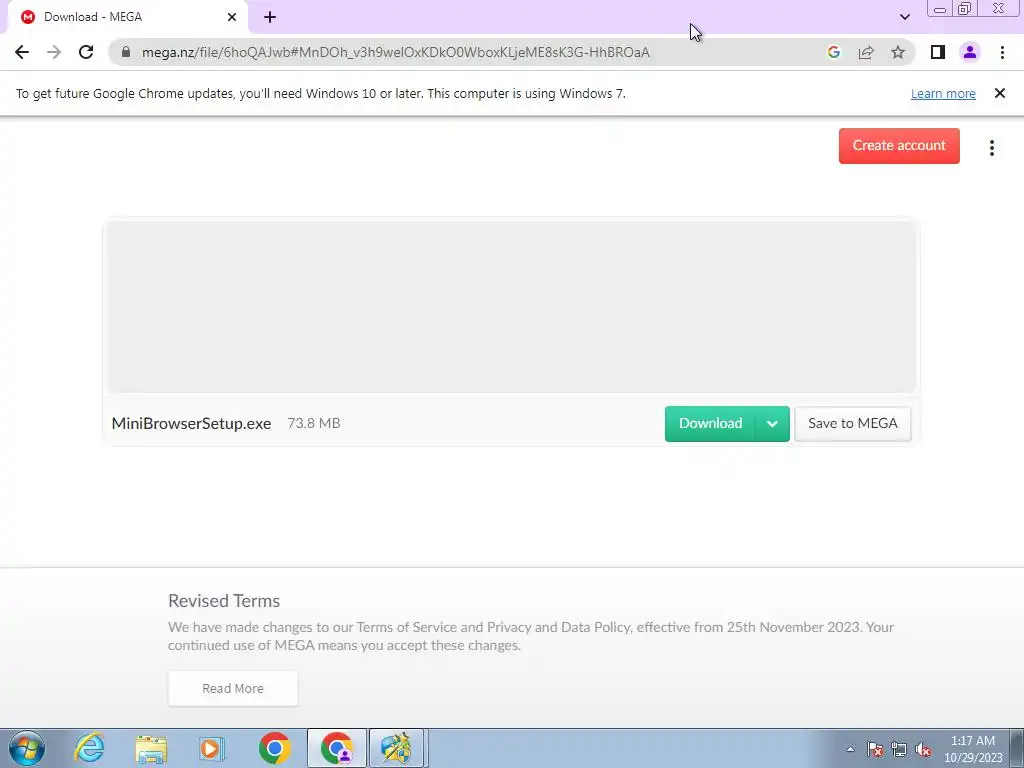1024x768 pixels.
Task: Go back to the previous page
Action: [22, 52]
